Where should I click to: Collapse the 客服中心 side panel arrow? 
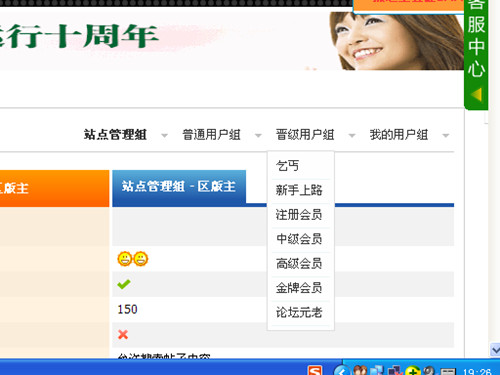pos(477,95)
